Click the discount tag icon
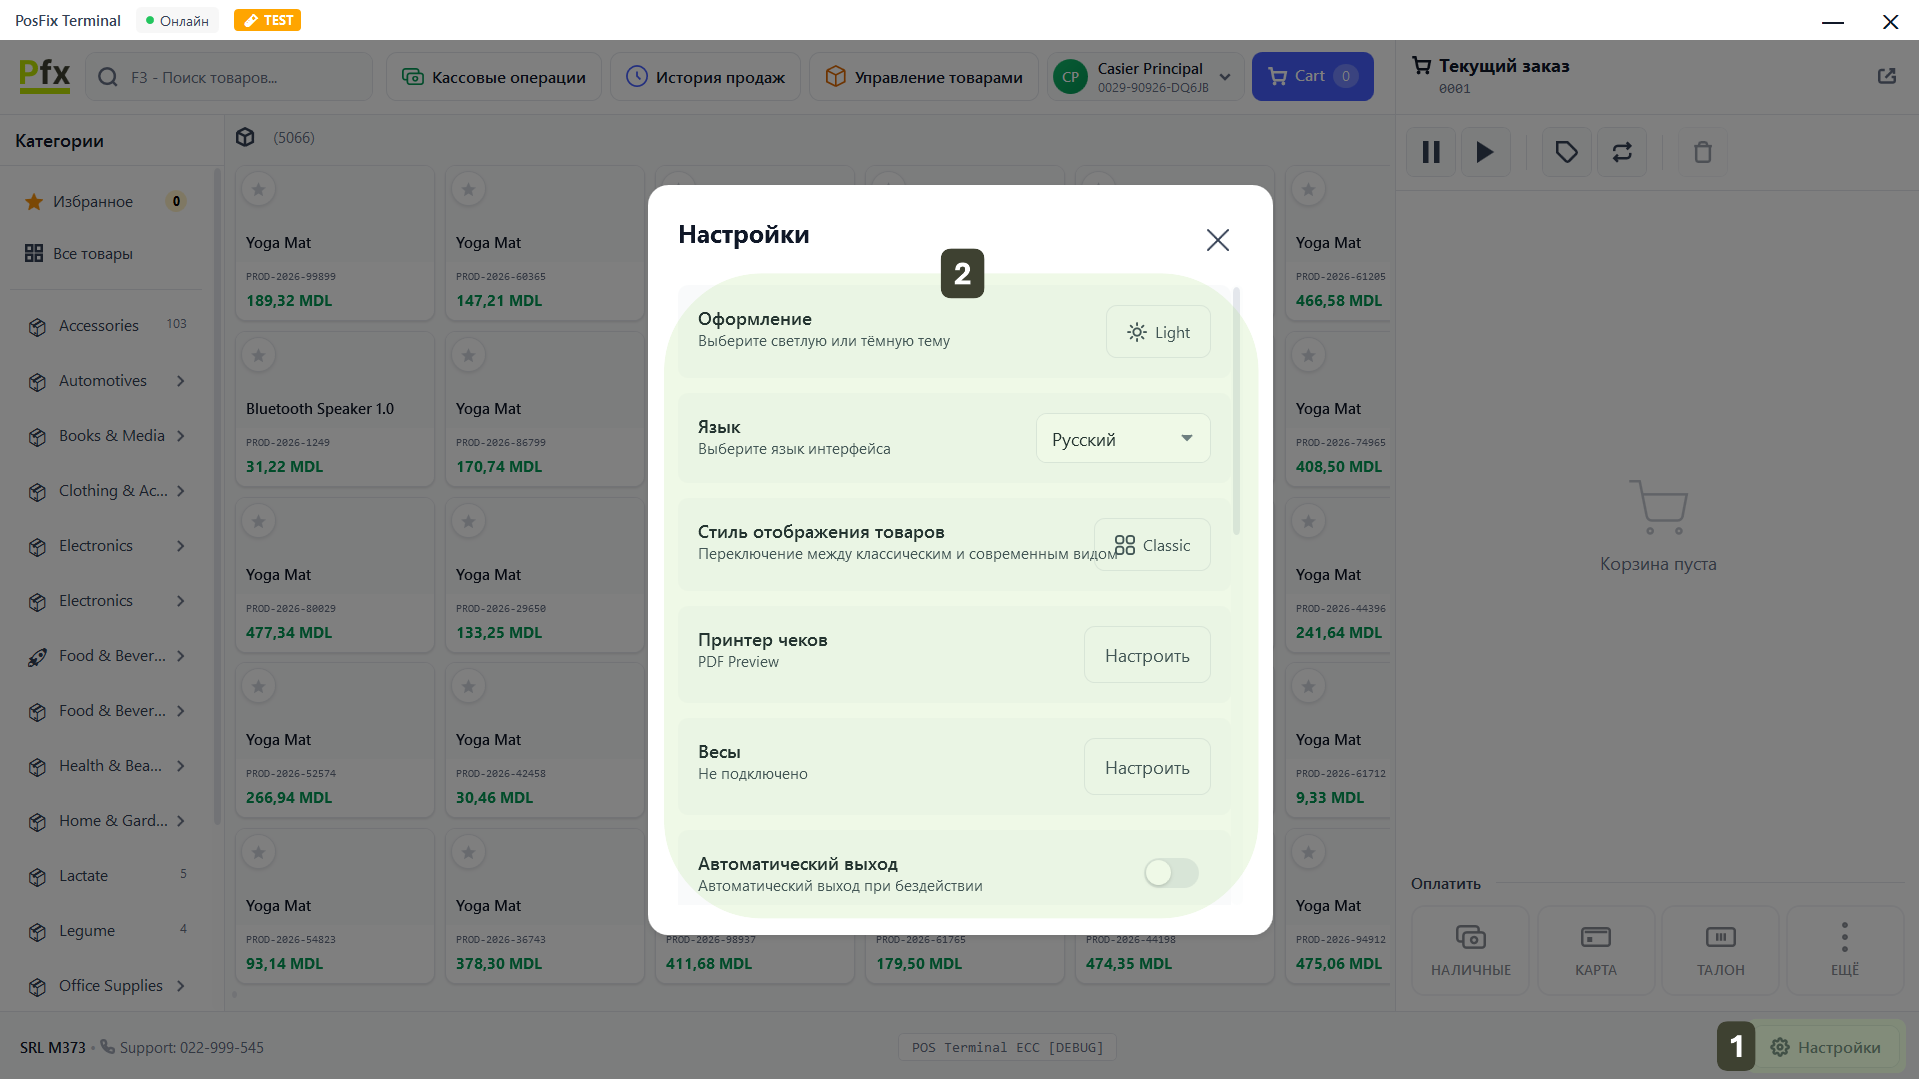This screenshot has width=1919, height=1079. pyautogui.click(x=1566, y=152)
